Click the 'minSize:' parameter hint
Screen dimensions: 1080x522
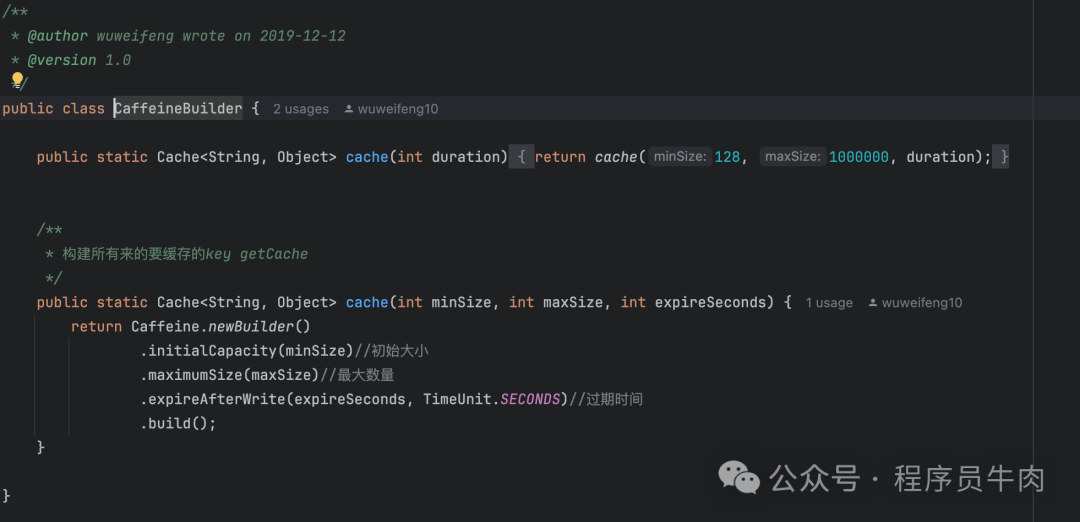pyautogui.click(x=680, y=157)
